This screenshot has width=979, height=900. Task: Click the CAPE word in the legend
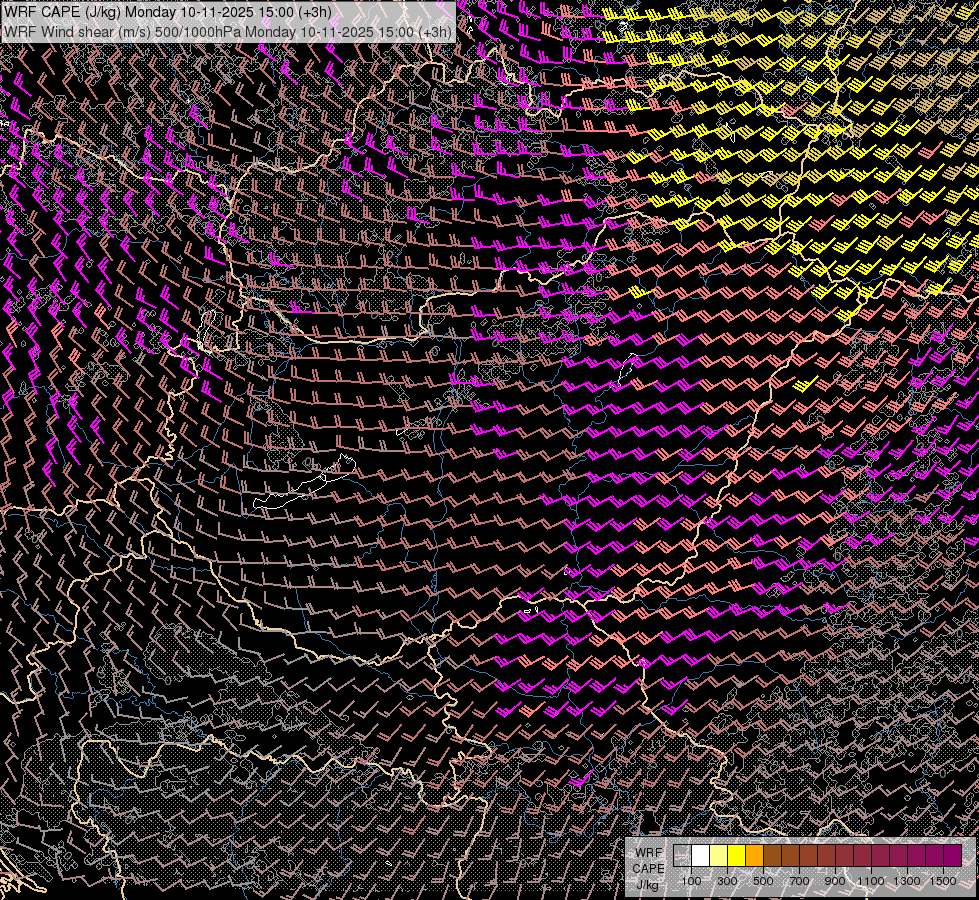[x=648, y=868]
